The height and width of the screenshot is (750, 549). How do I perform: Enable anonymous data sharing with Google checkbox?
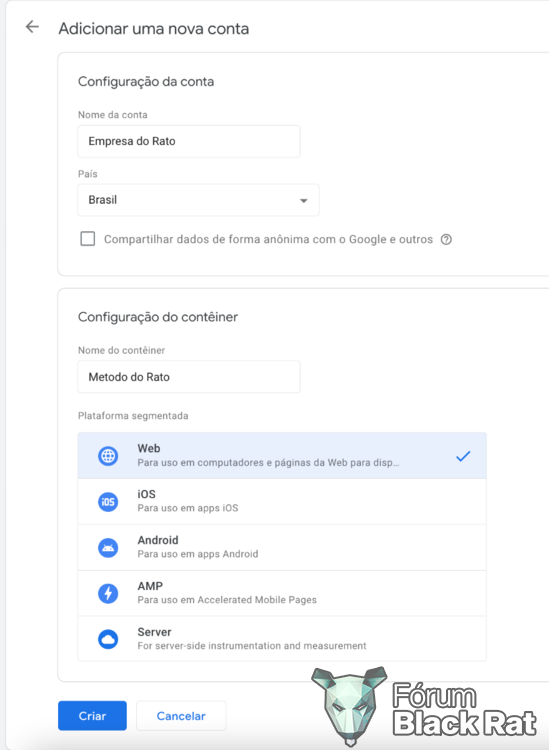tap(88, 239)
